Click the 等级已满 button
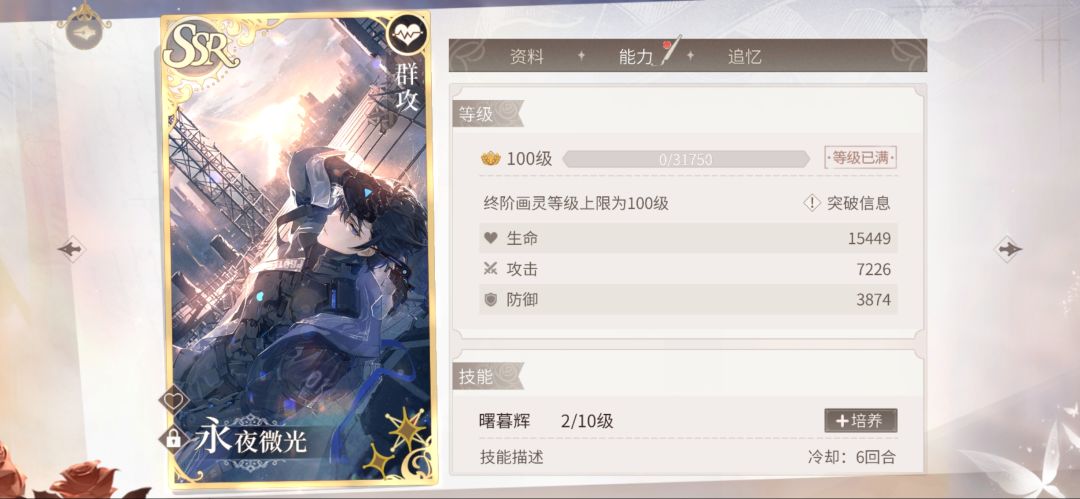 (x=861, y=158)
